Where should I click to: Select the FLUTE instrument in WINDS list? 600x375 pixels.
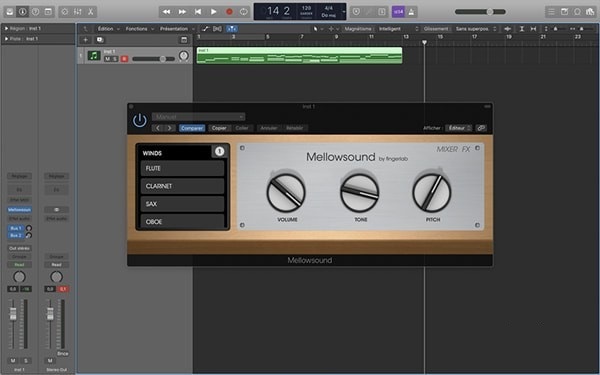coord(182,168)
